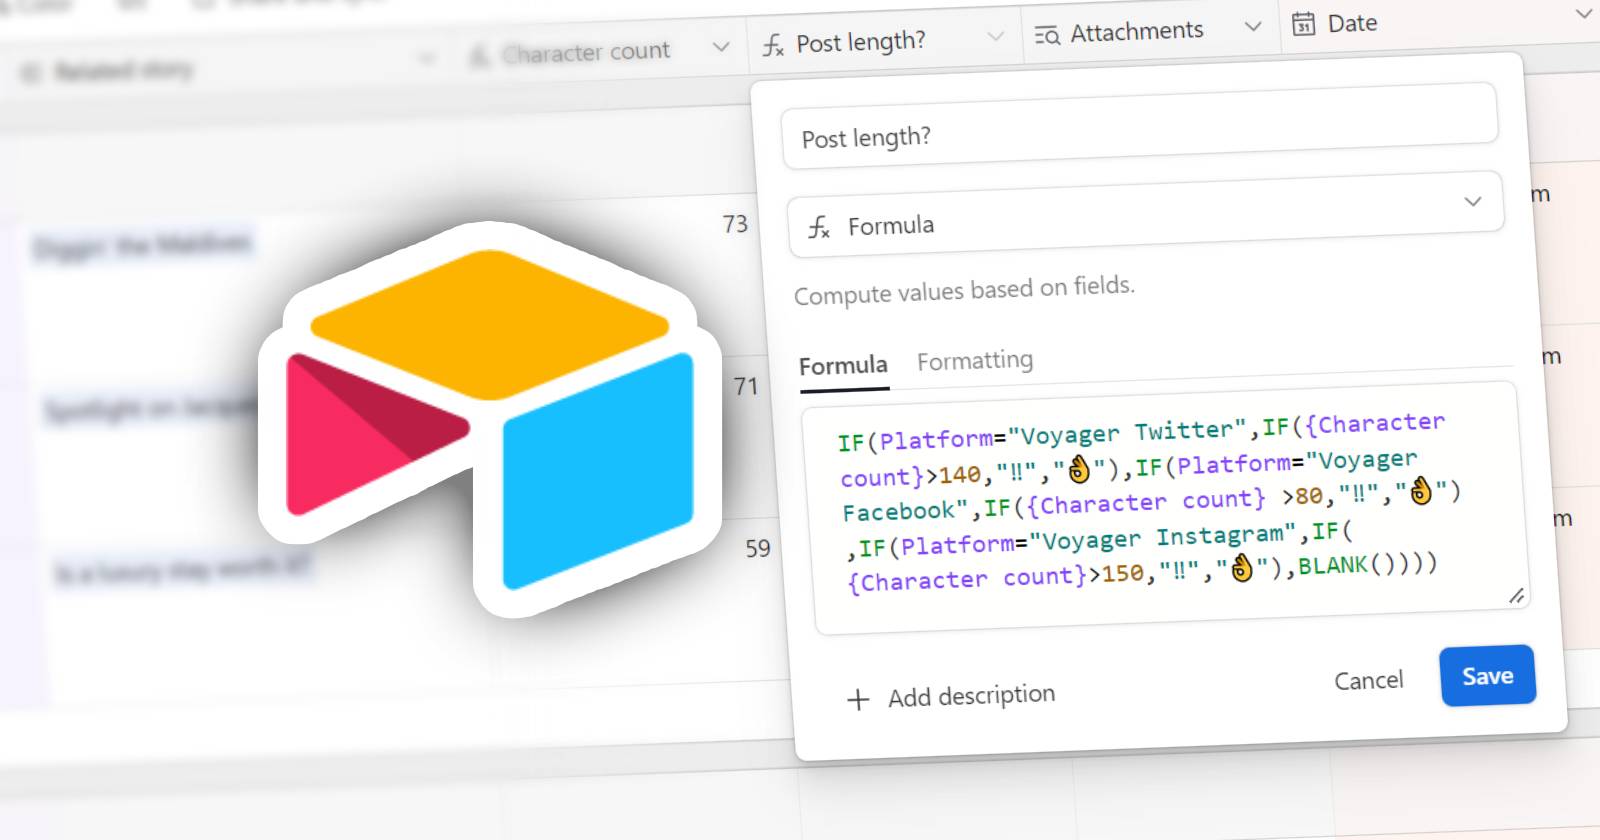
Task: Open the Formula field type dropdown
Action: pyautogui.click(x=1145, y=213)
